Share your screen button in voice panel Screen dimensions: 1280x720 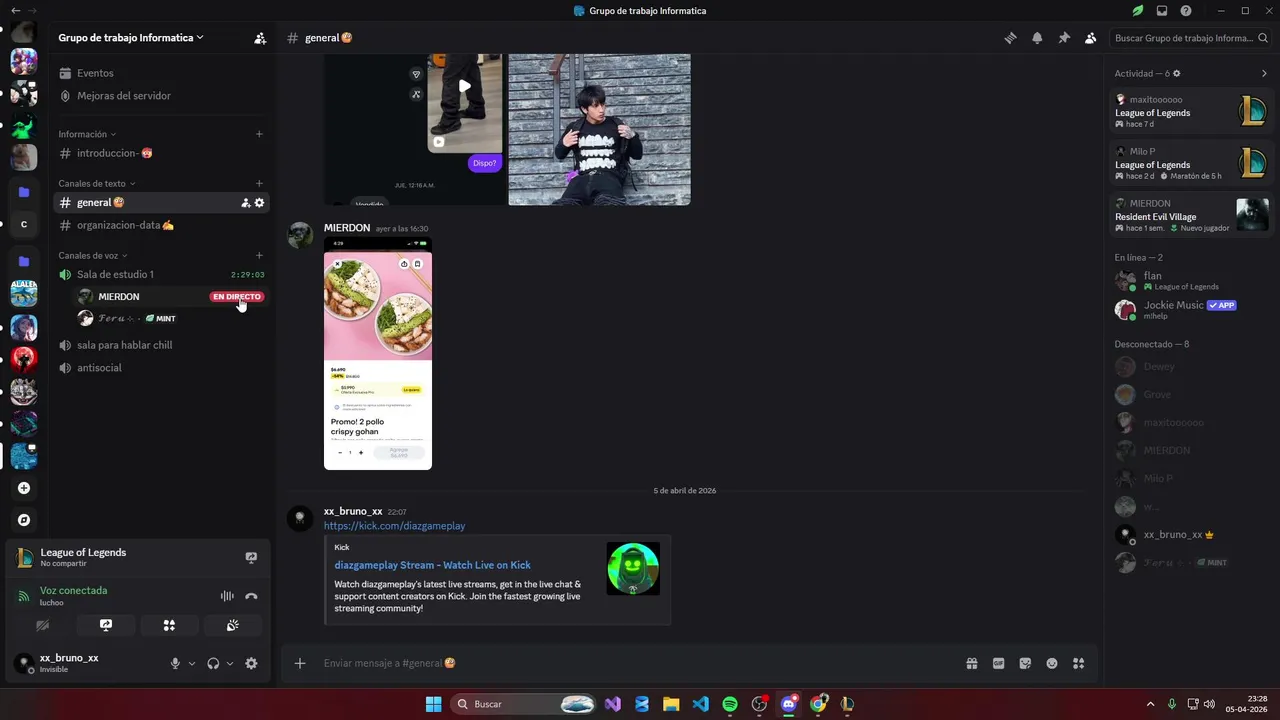click(x=105, y=625)
